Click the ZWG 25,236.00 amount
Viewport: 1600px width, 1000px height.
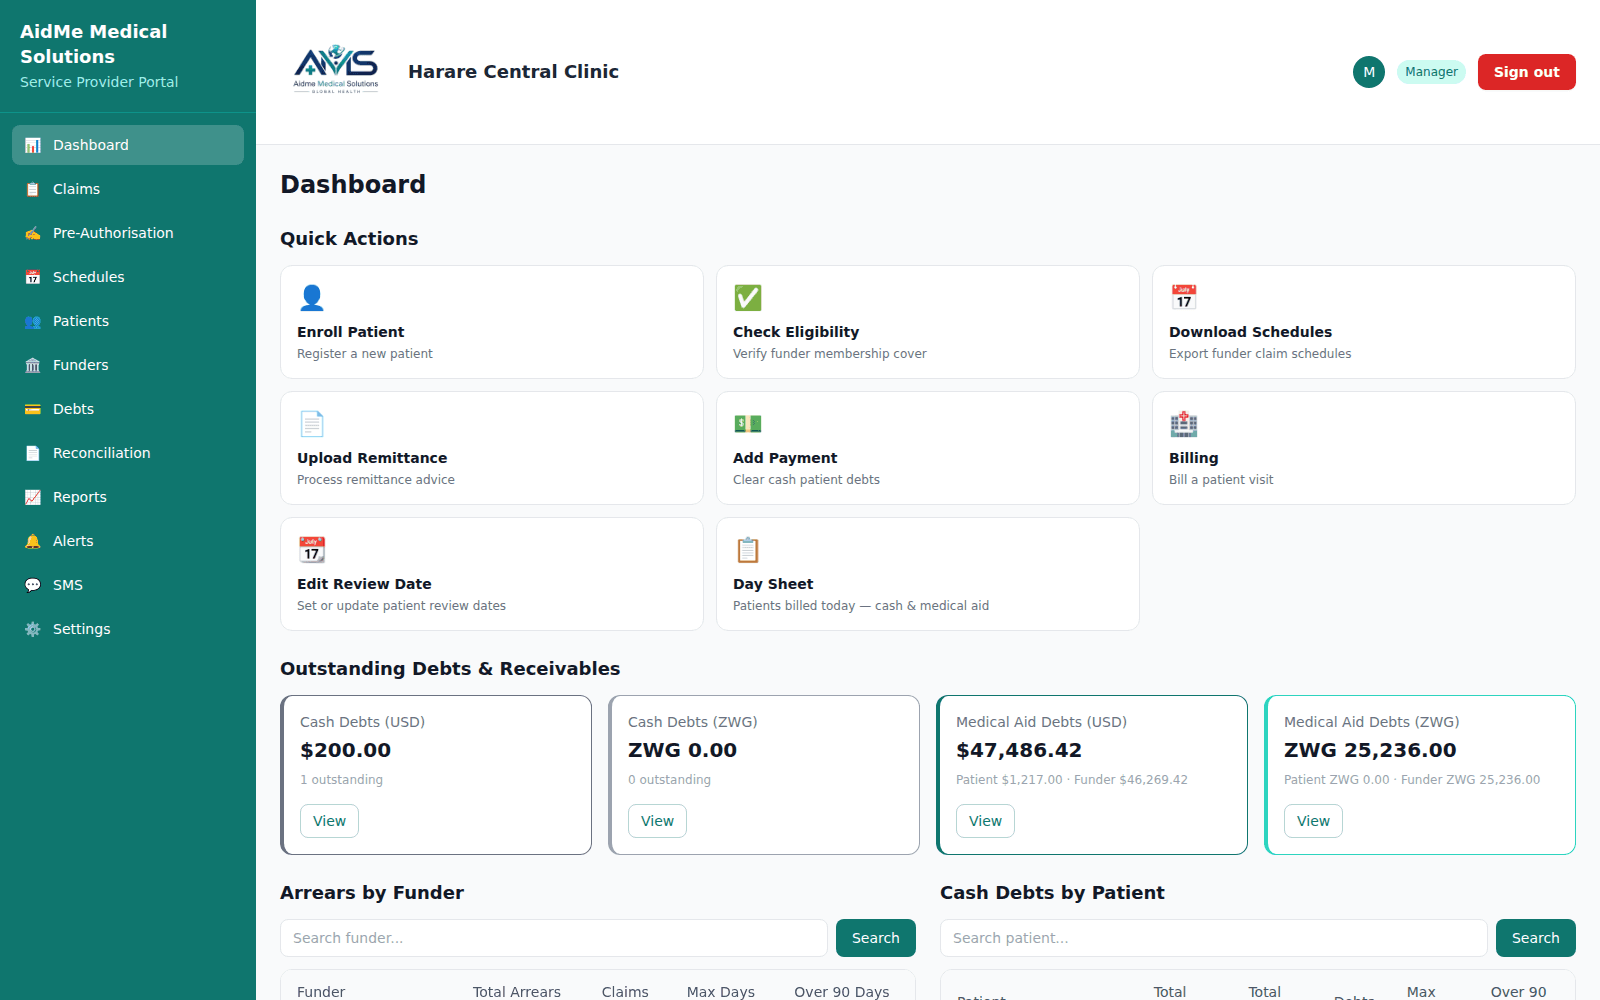tap(1370, 750)
